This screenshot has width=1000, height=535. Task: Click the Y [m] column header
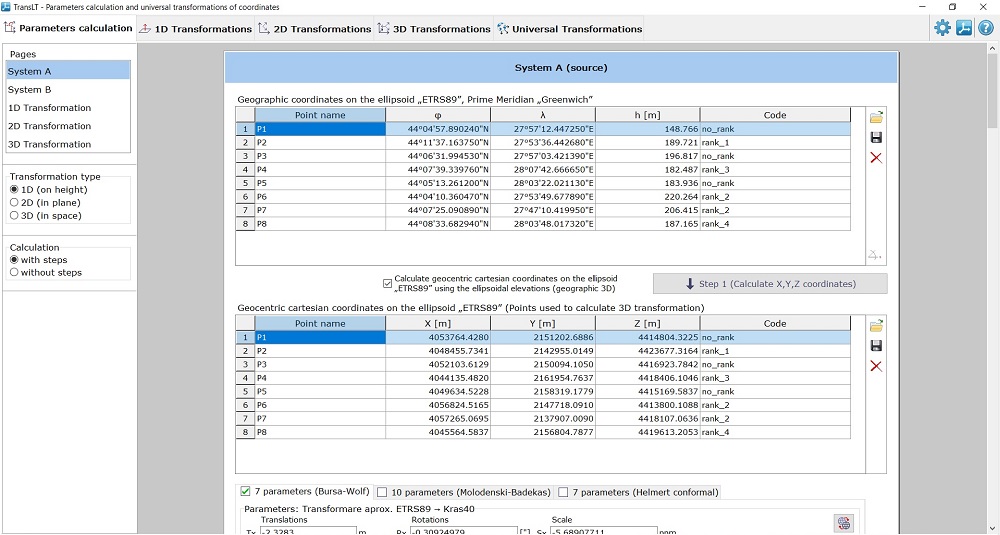pos(543,323)
